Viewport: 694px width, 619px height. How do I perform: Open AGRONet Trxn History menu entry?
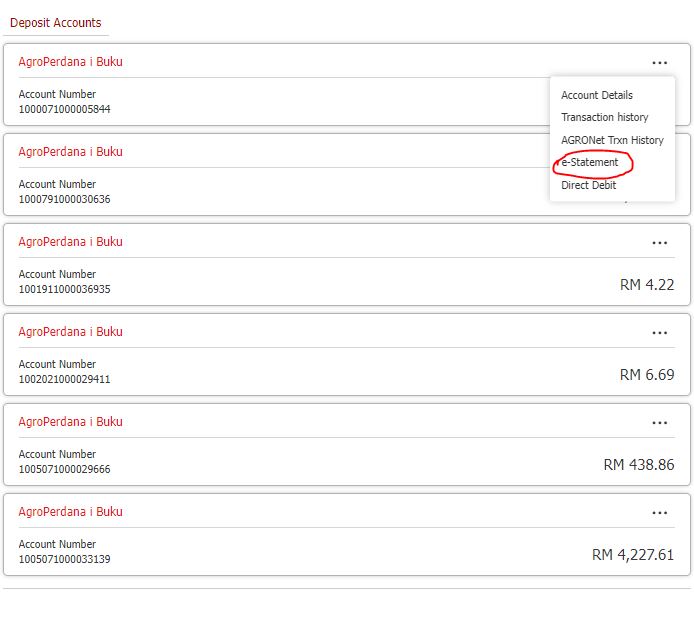click(612, 140)
